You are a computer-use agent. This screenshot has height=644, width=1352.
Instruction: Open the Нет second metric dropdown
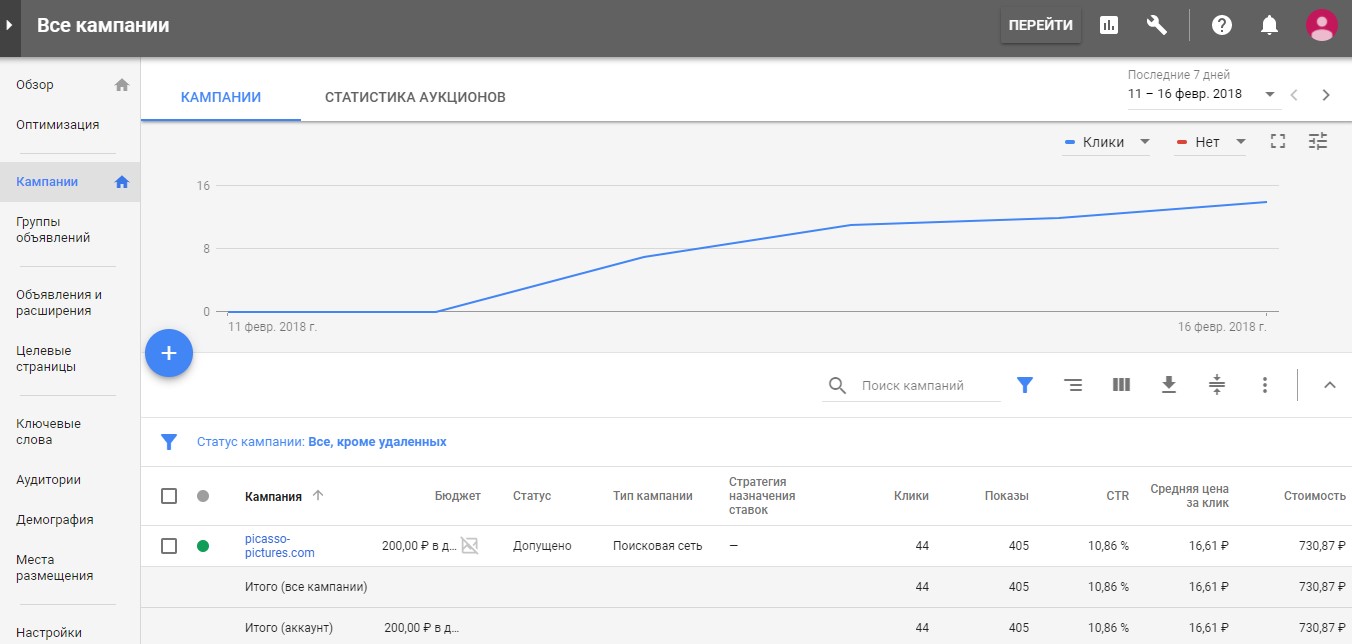point(1209,142)
